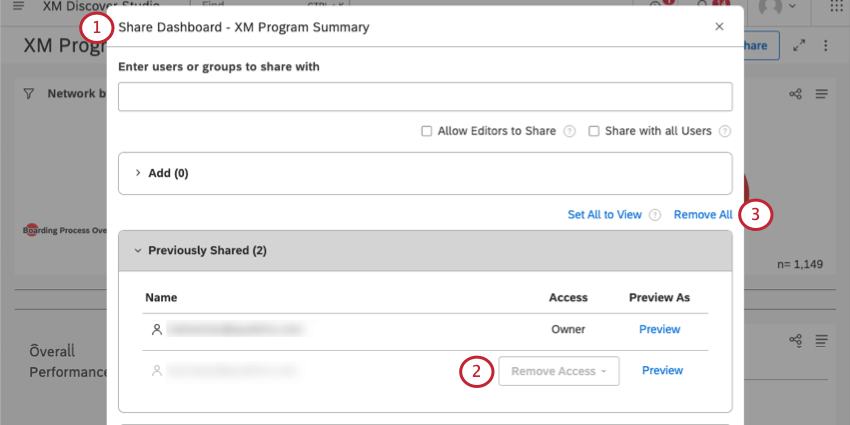Click the Allow Editors to Share help icon

[x=570, y=131]
